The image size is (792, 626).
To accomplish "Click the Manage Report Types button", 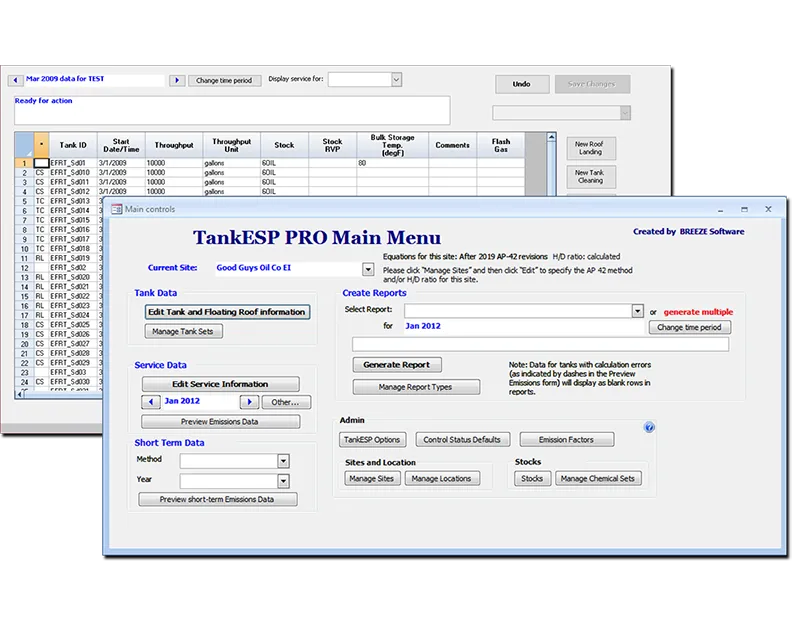I will pyautogui.click(x=416, y=387).
